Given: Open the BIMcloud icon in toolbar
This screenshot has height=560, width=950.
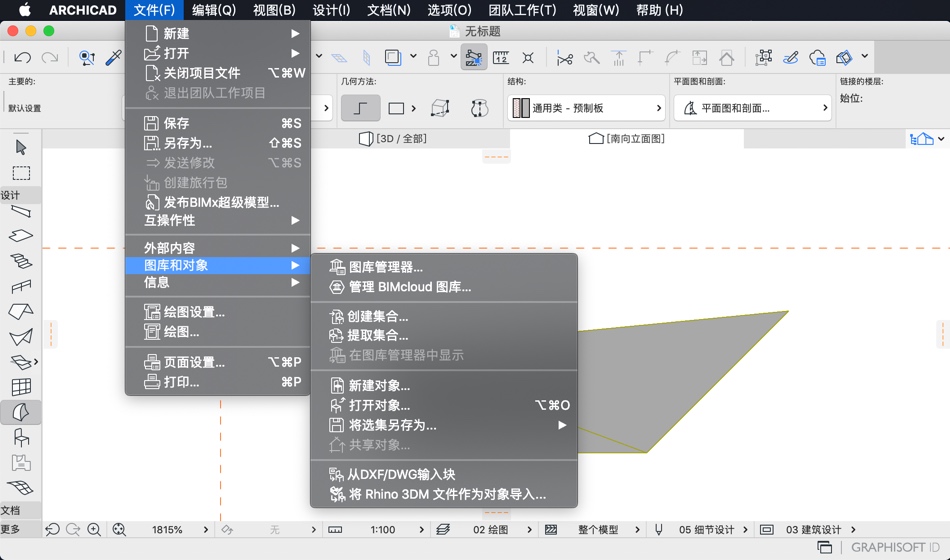Looking at the screenshot, I should [x=817, y=58].
